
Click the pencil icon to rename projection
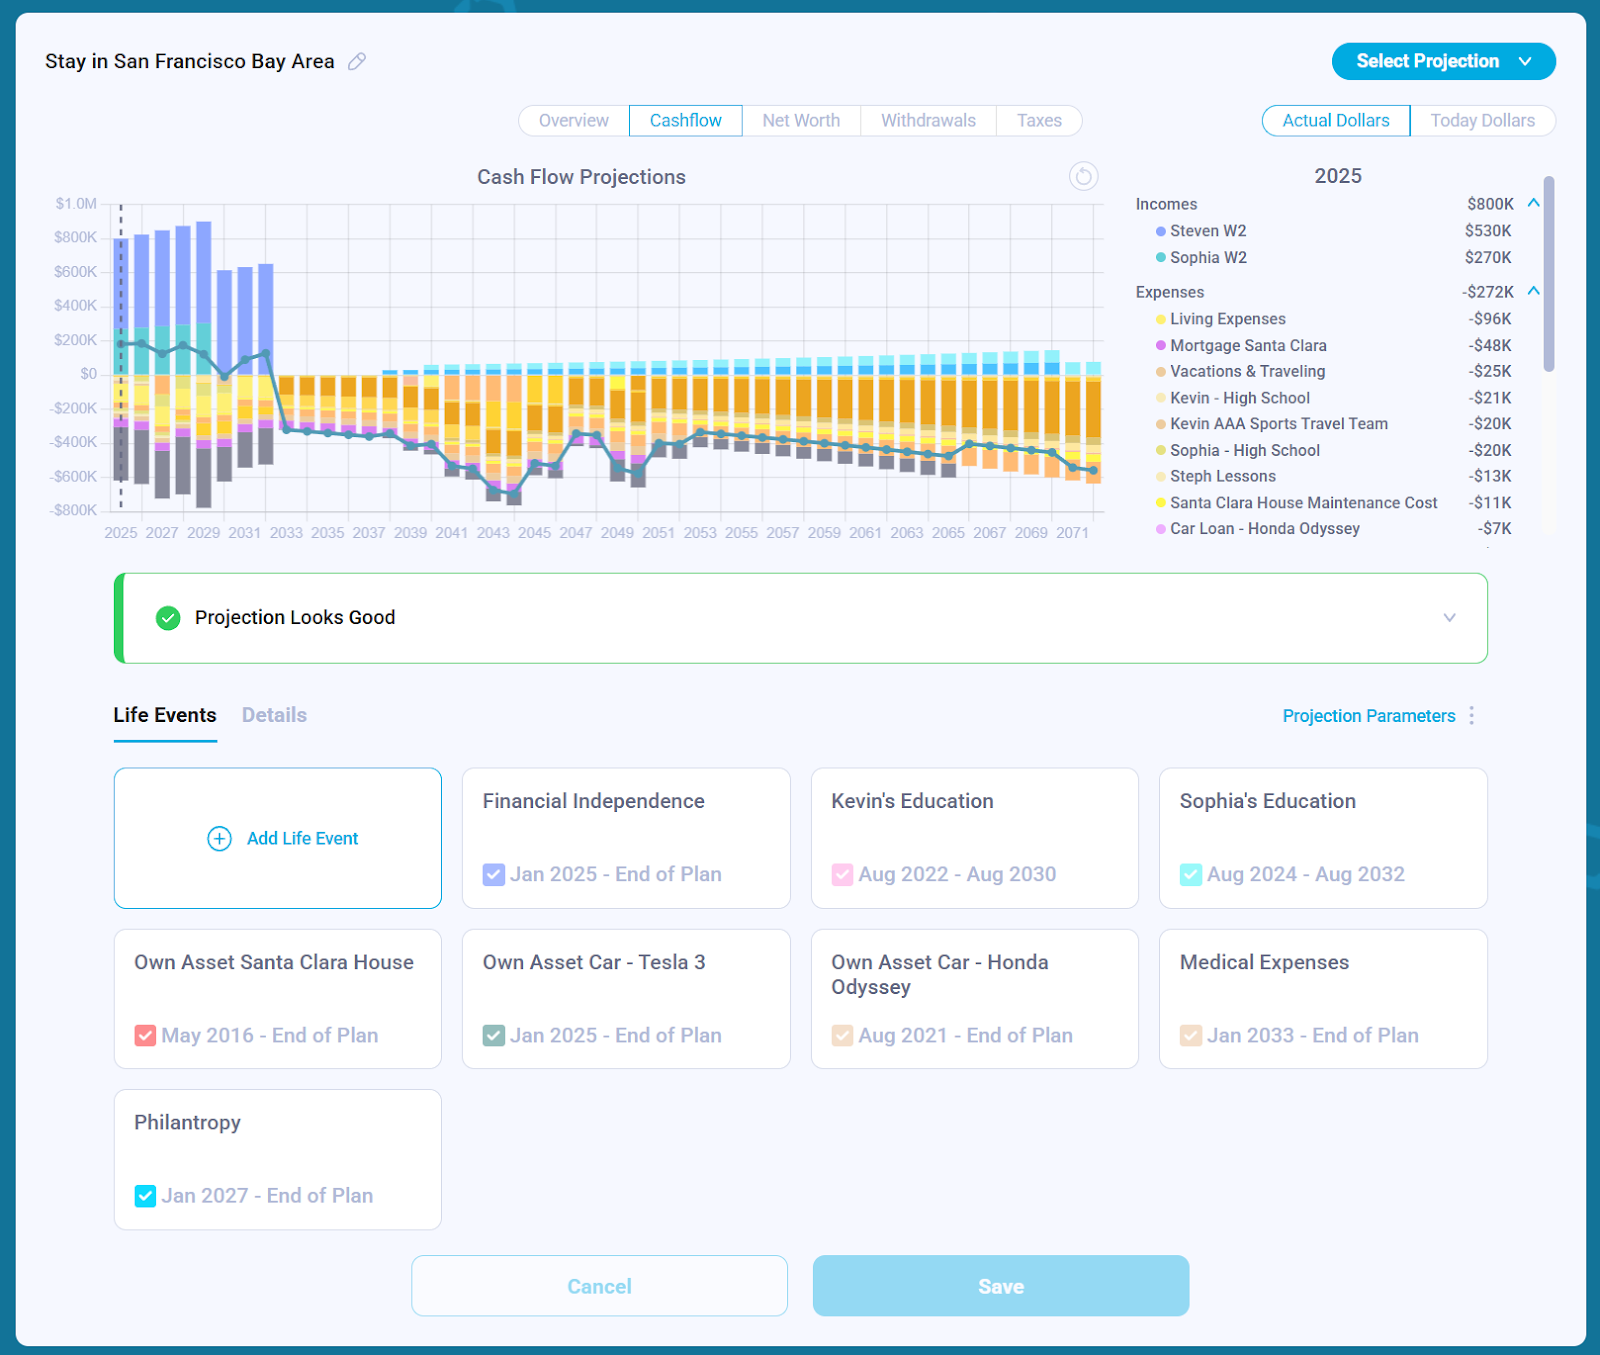(357, 62)
